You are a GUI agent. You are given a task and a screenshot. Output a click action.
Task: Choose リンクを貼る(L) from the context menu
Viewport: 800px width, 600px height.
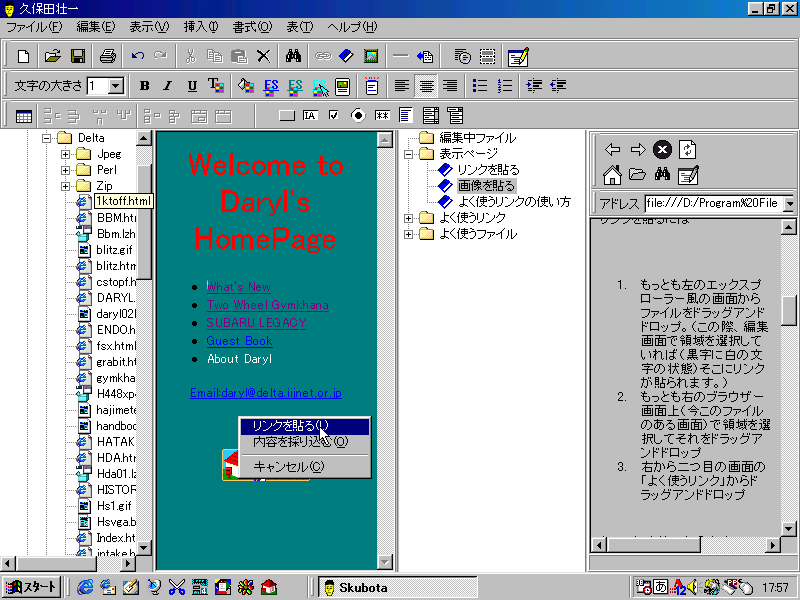click(x=305, y=426)
